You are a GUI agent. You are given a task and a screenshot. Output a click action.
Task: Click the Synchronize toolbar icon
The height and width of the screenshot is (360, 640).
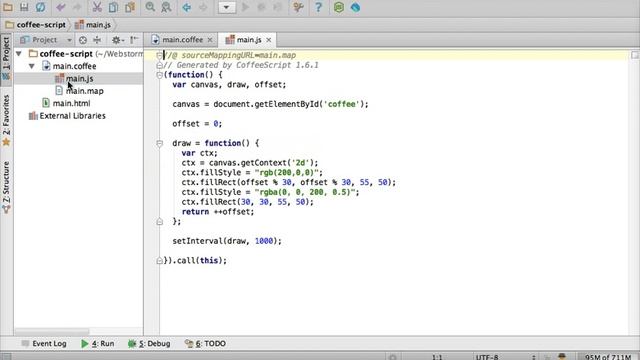coord(40,7)
